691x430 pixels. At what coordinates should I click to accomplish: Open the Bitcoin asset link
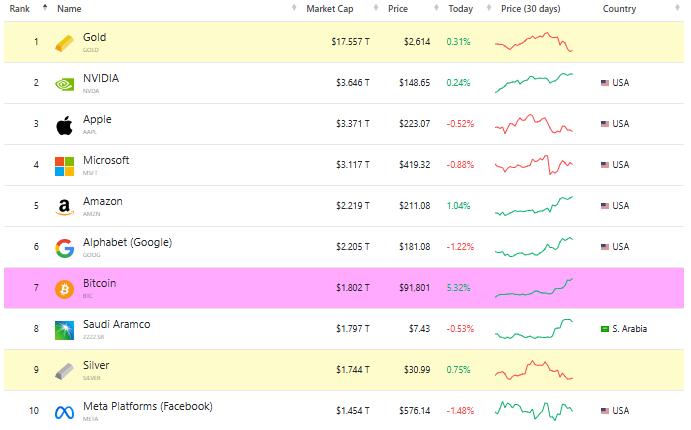pyautogui.click(x=100, y=283)
